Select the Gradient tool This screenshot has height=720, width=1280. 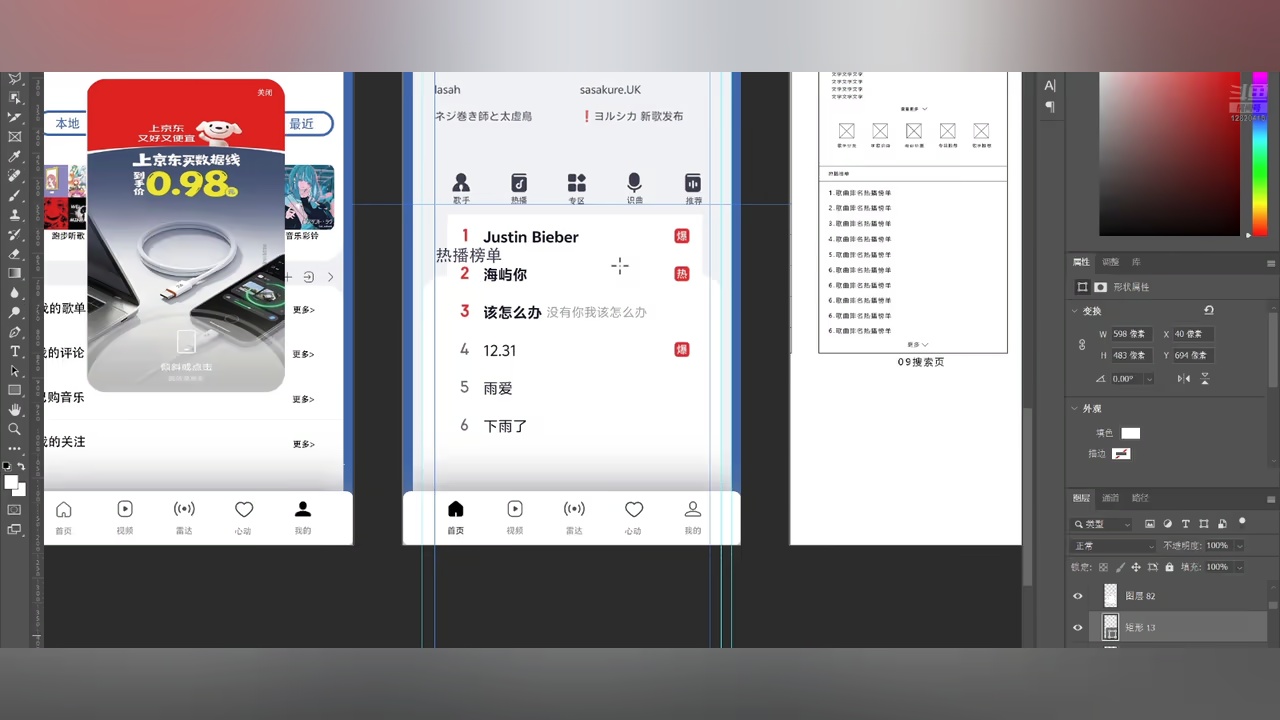[15, 273]
